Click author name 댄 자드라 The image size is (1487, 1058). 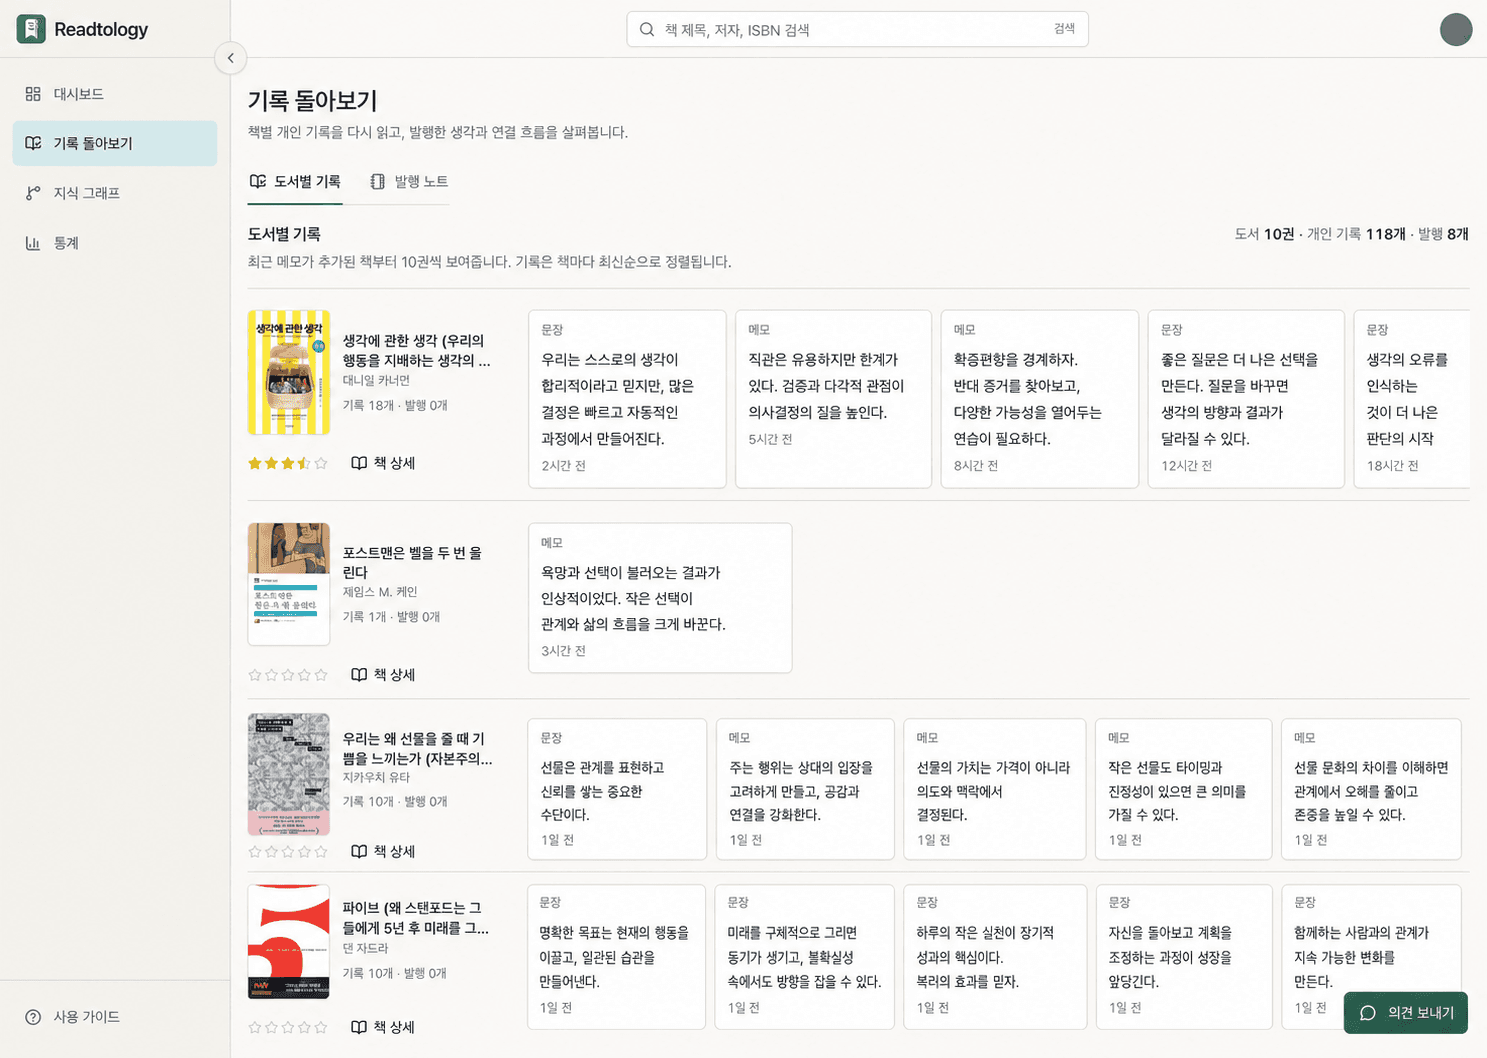(365, 948)
